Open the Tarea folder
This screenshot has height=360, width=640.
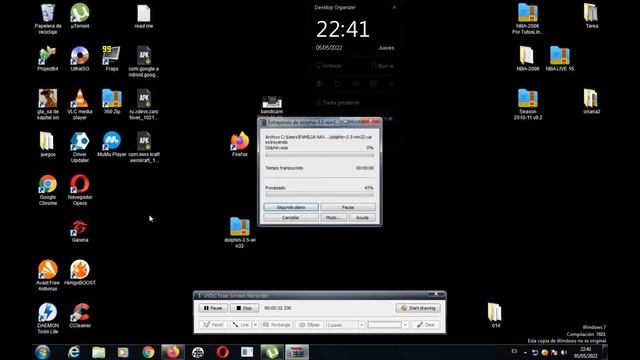(591, 16)
